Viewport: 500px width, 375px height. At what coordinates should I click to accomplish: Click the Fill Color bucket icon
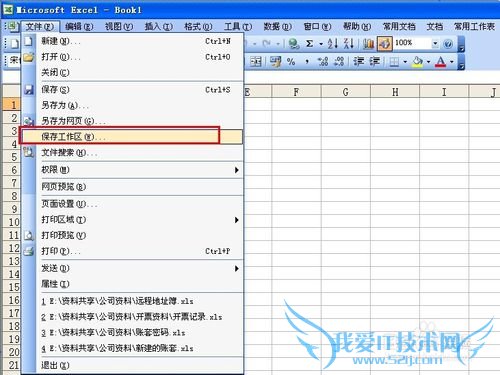tap(418, 62)
